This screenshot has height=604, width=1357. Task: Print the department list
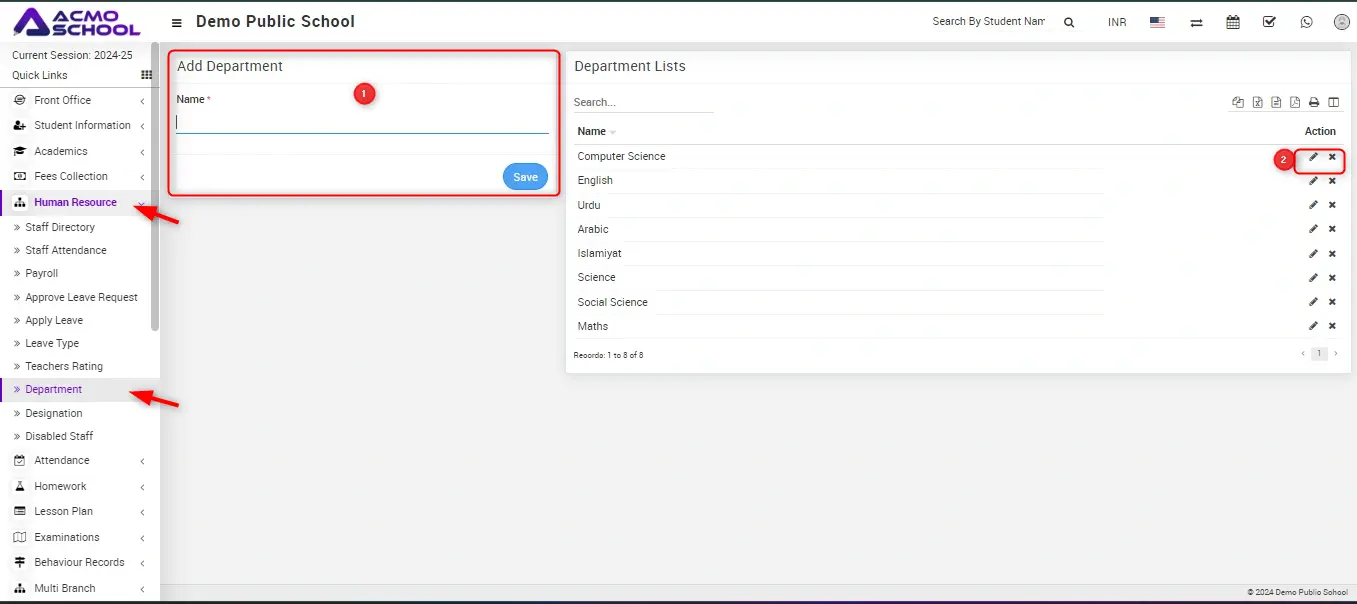pyautogui.click(x=1314, y=102)
